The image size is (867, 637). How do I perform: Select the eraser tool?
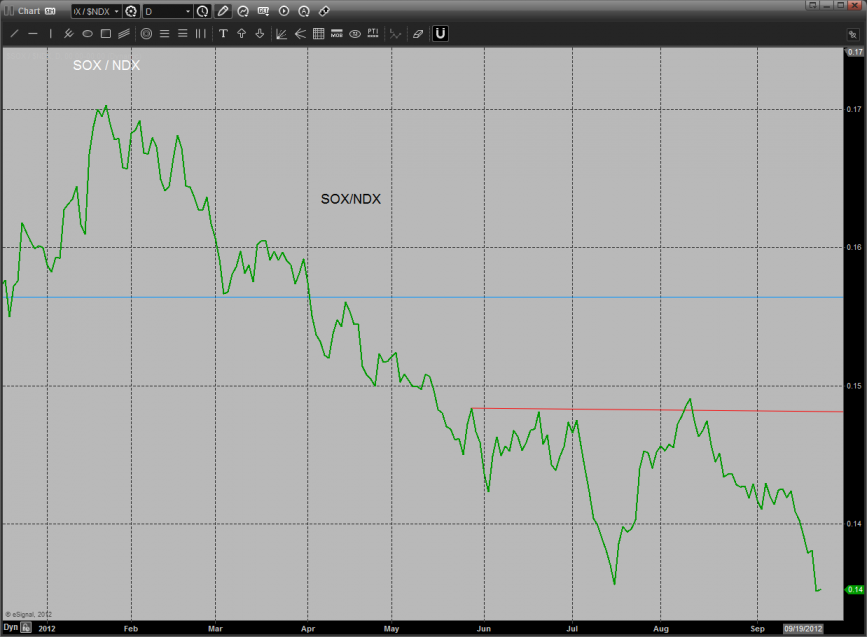(418, 33)
